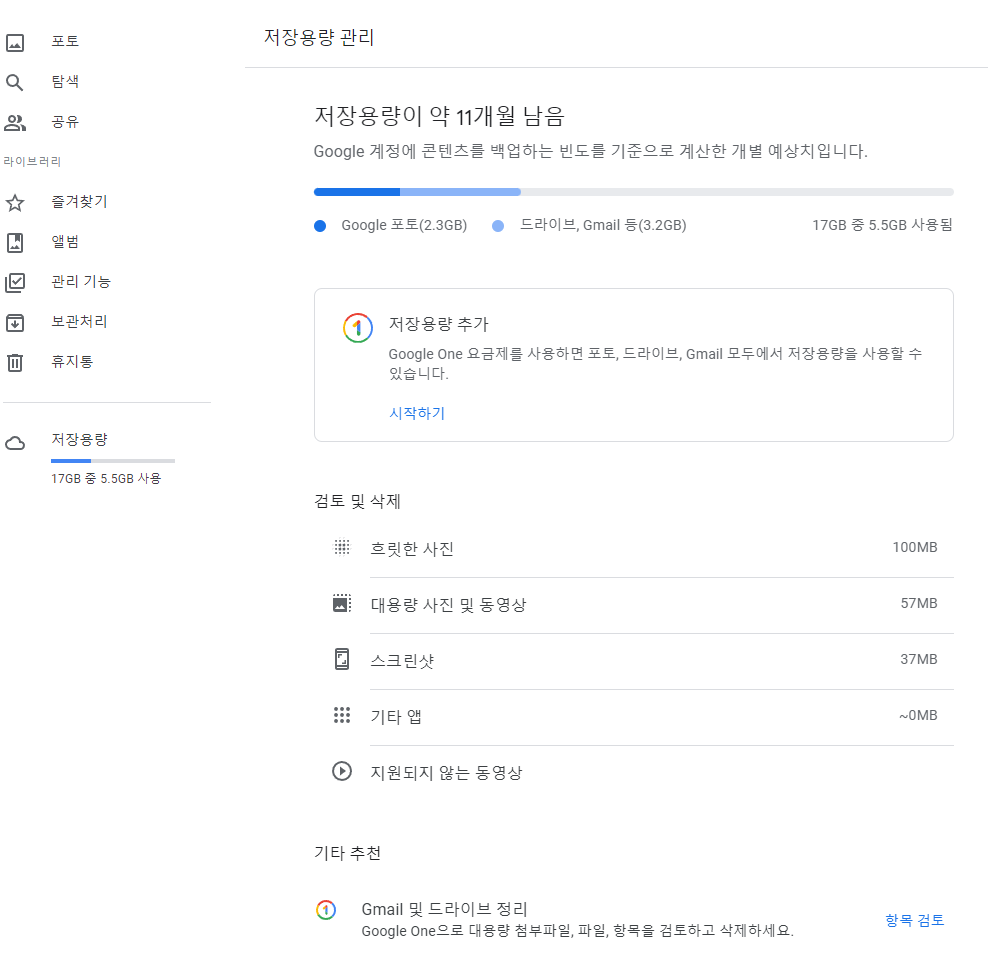Click the 시작하기 link

[x=417, y=413]
